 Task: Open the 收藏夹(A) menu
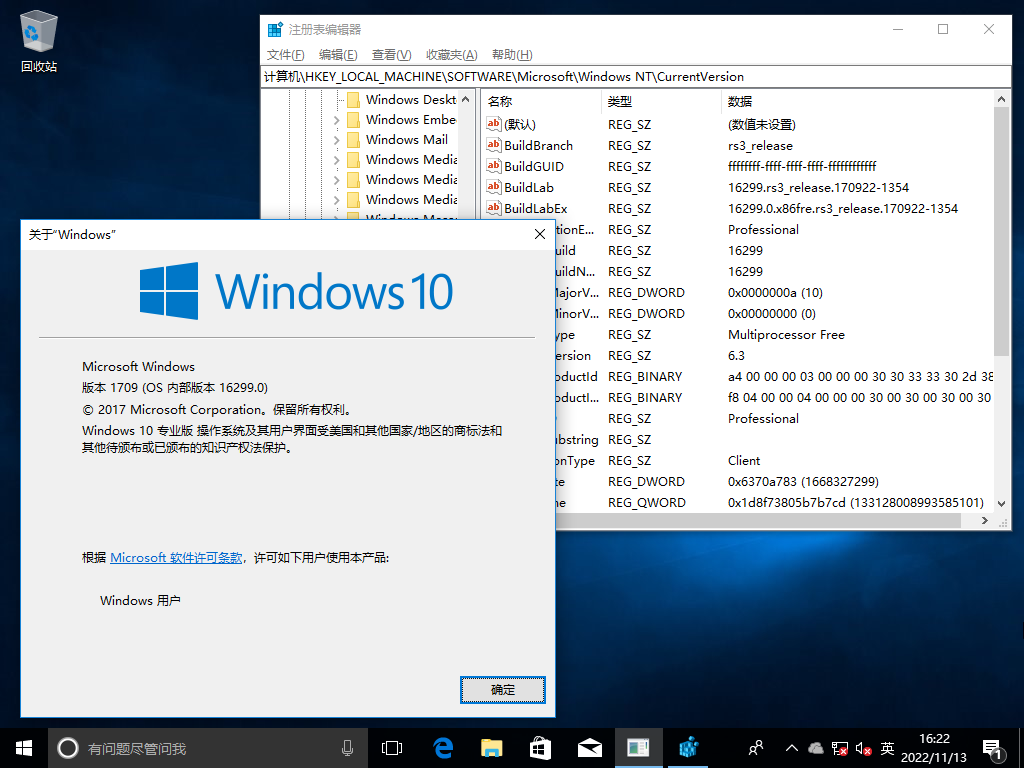click(x=451, y=55)
